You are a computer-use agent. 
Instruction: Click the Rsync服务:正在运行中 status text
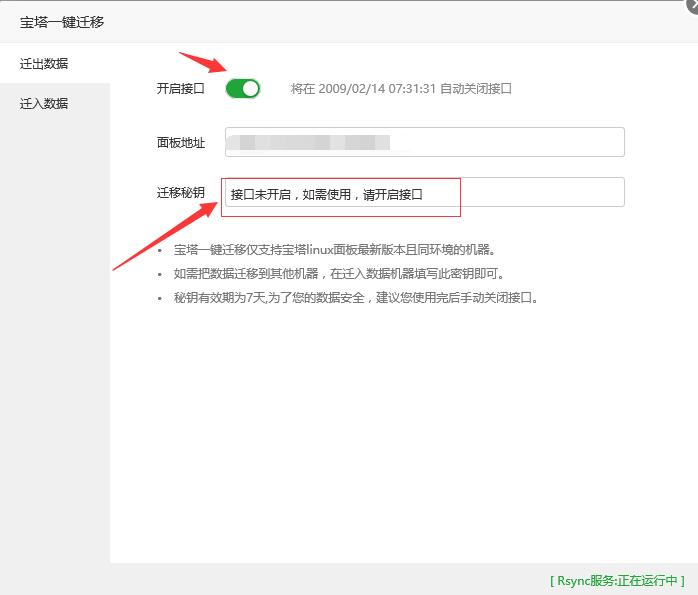click(x=617, y=580)
